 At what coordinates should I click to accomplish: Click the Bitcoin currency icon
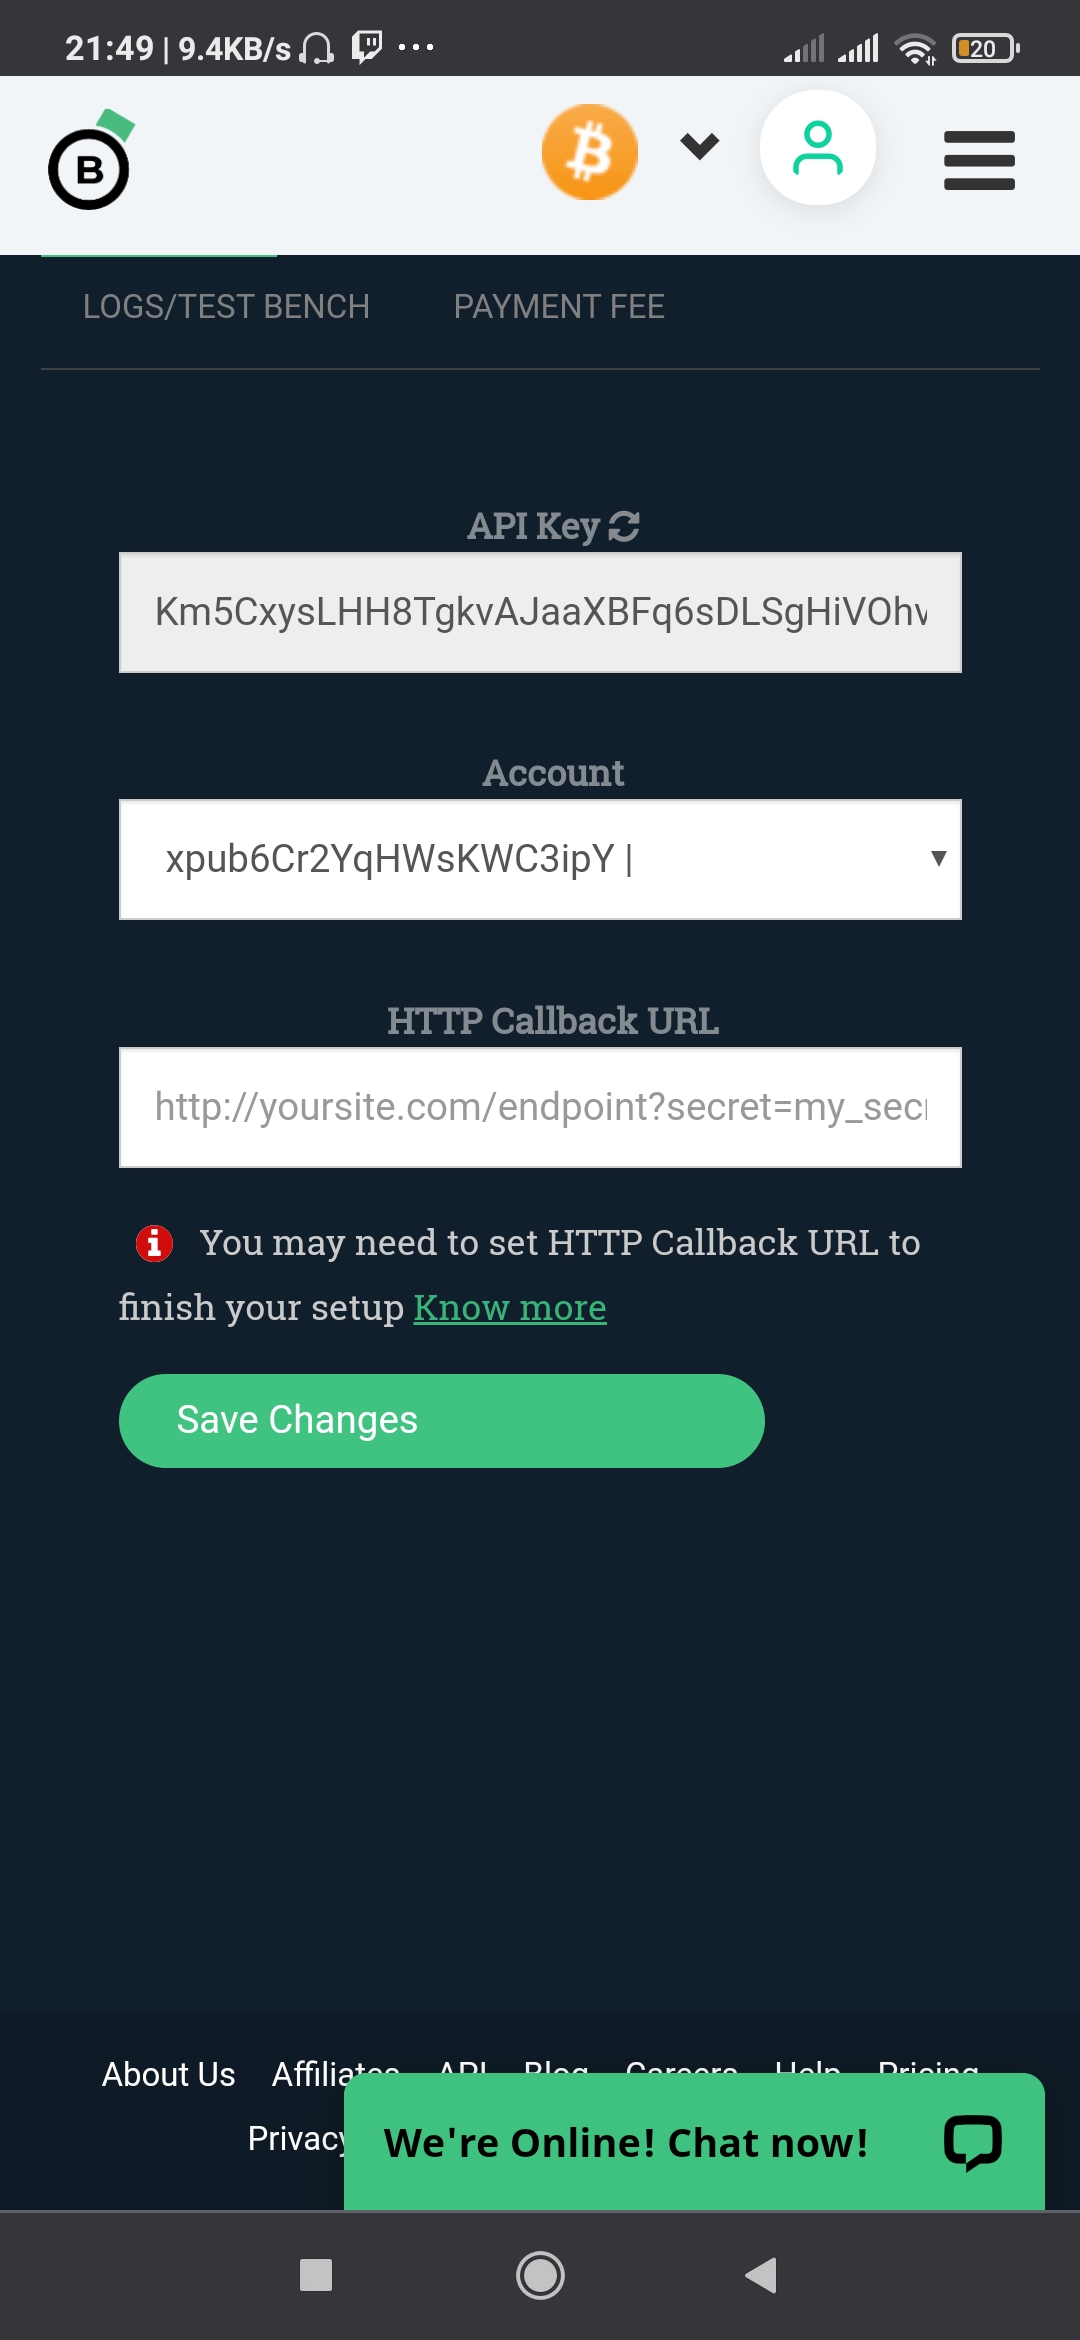pyautogui.click(x=589, y=151)
